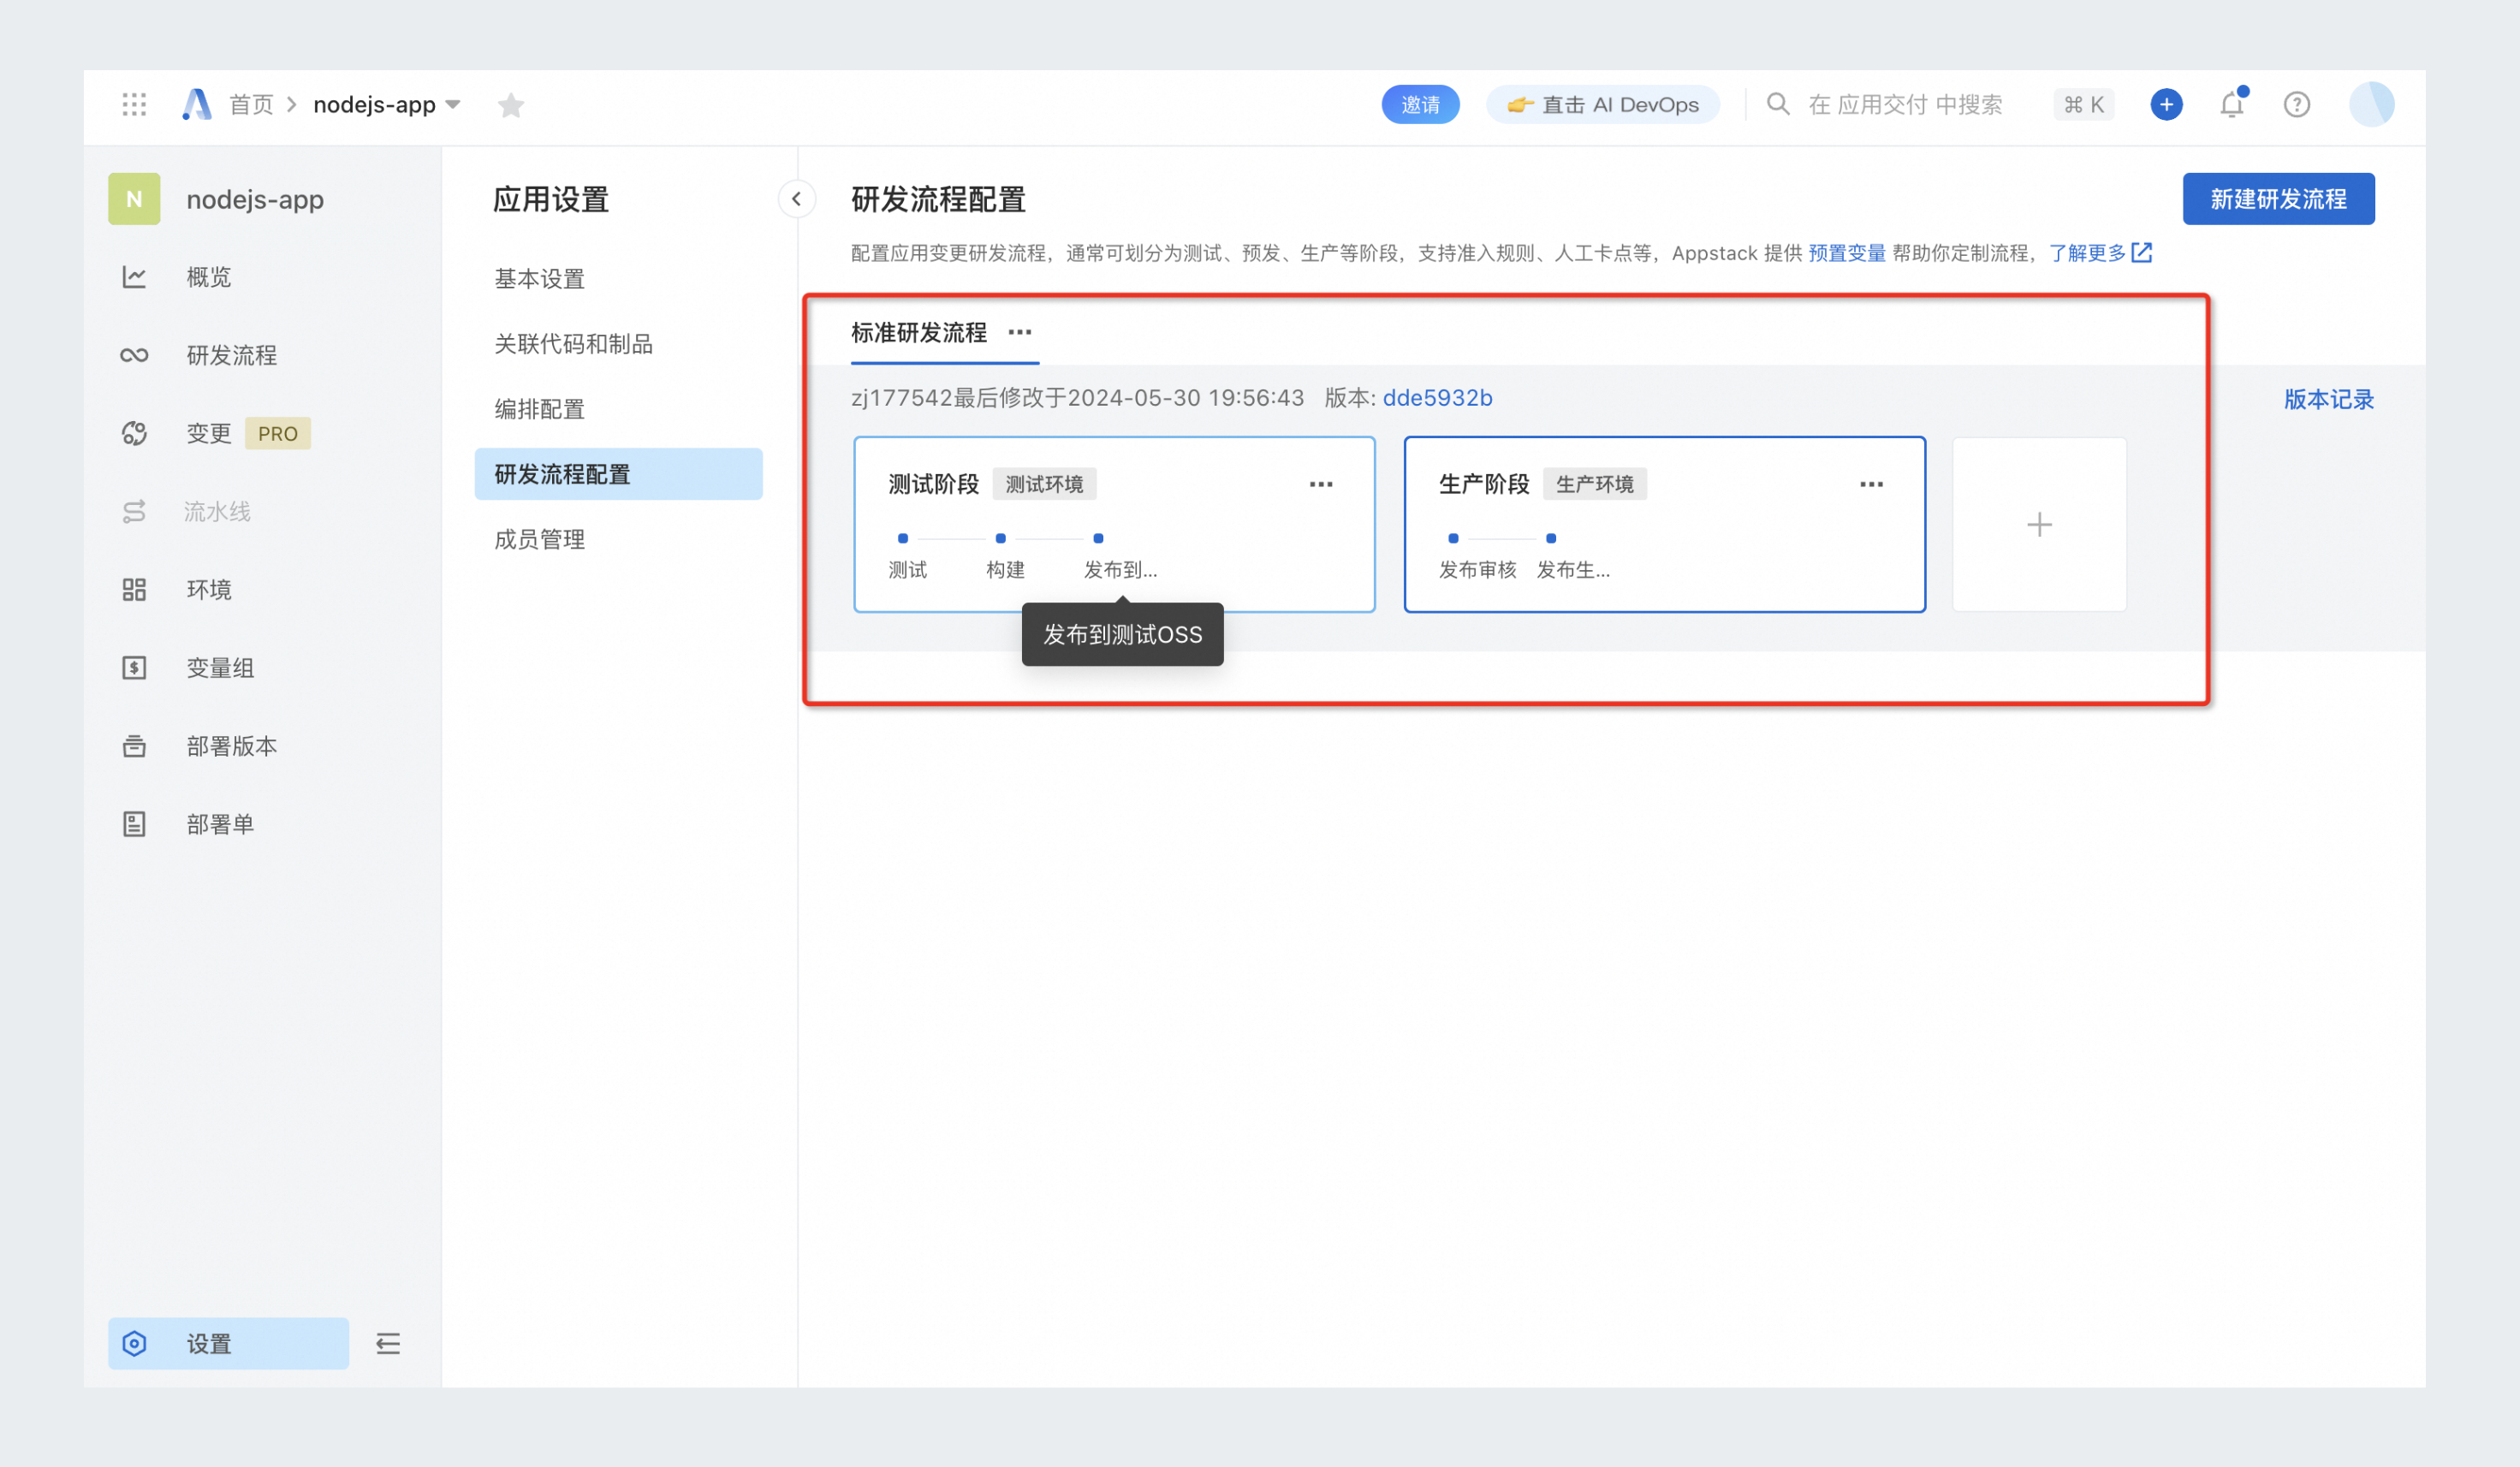Select 研发流程配置 in settings menu
This screenshot has height=1467, width=2520.
(x=618, y=474)
